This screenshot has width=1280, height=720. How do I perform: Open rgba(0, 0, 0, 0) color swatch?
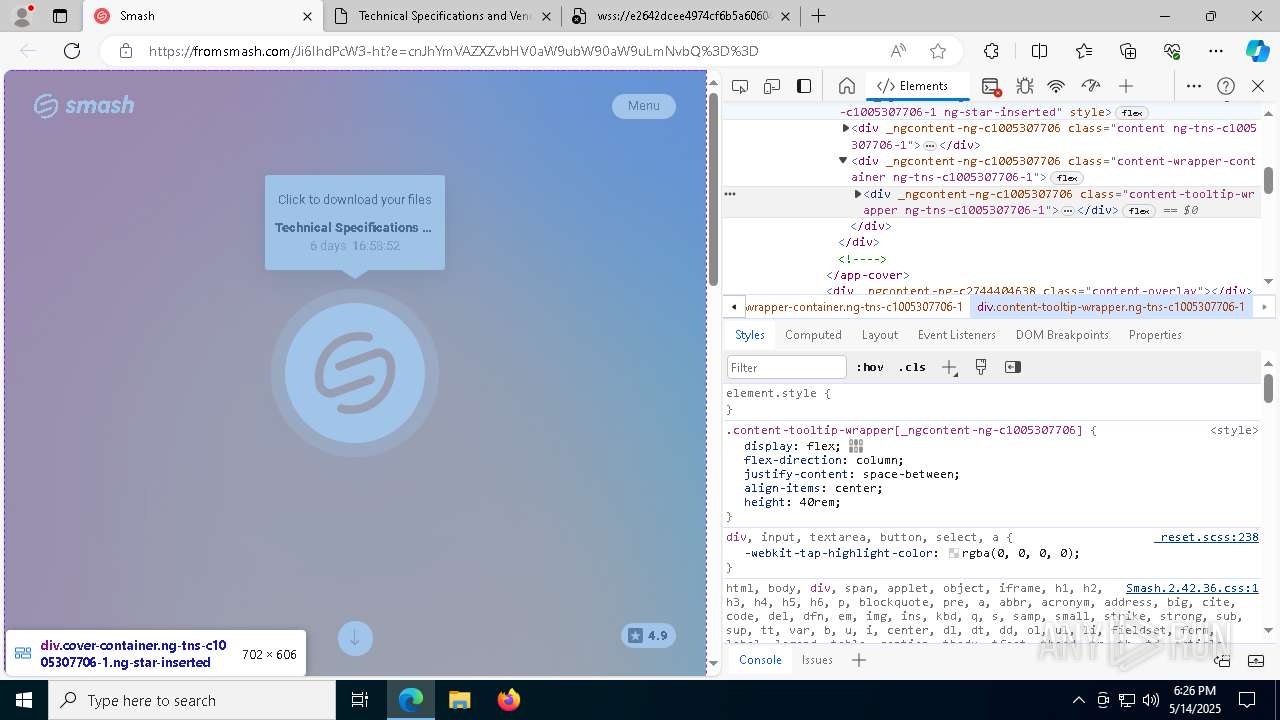click(x=954, y=554)
